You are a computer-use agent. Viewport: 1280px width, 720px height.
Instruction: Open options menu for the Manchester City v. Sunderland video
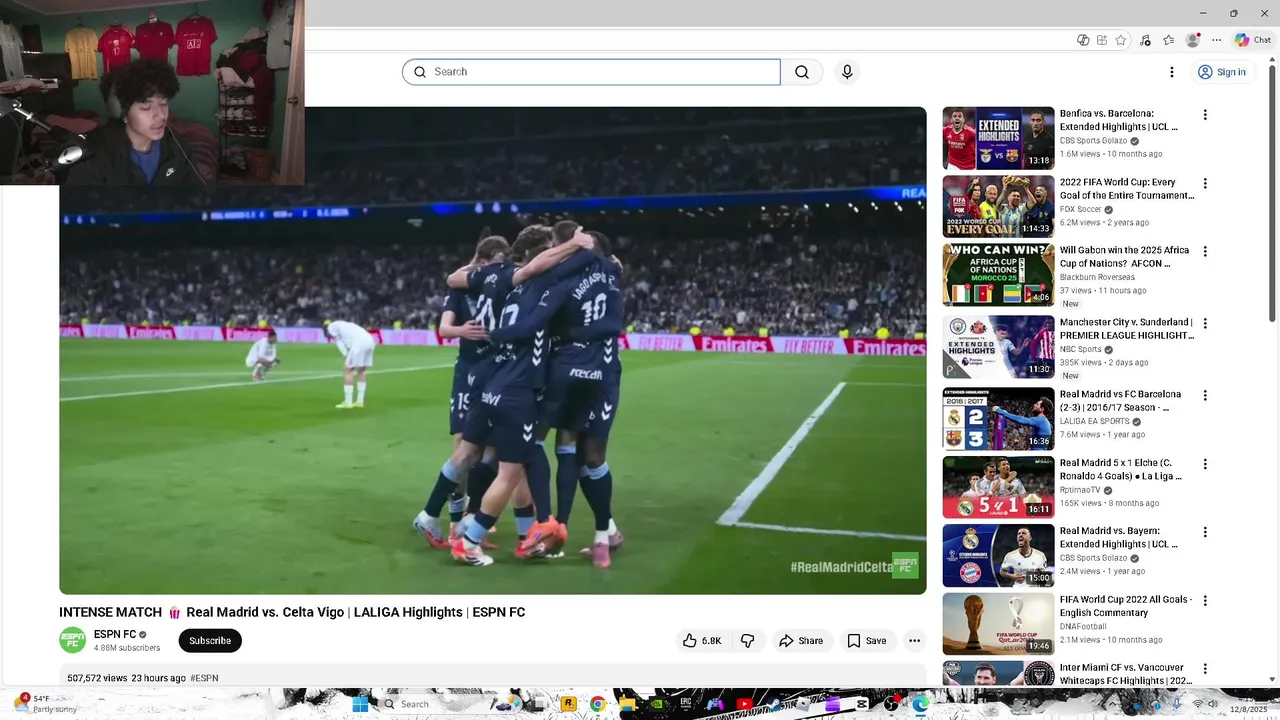point(1205,324)
